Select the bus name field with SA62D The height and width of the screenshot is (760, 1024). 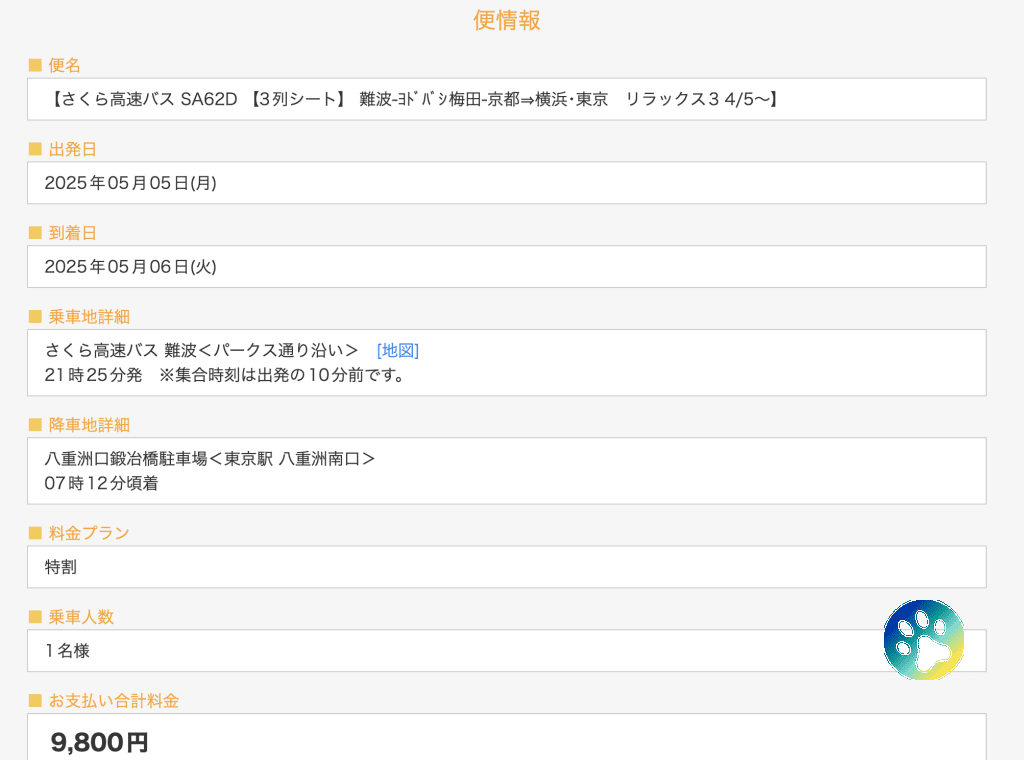pyautogui.click(x=506, y=99)
